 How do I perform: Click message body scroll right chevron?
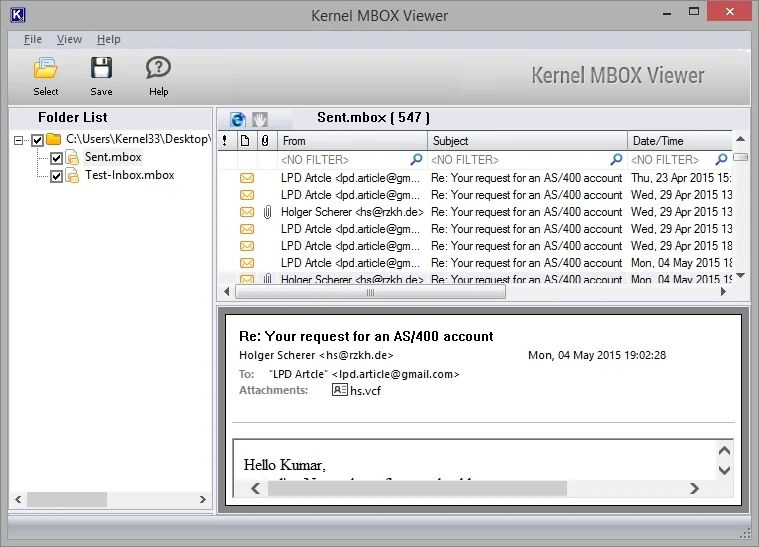click(694, 488)
